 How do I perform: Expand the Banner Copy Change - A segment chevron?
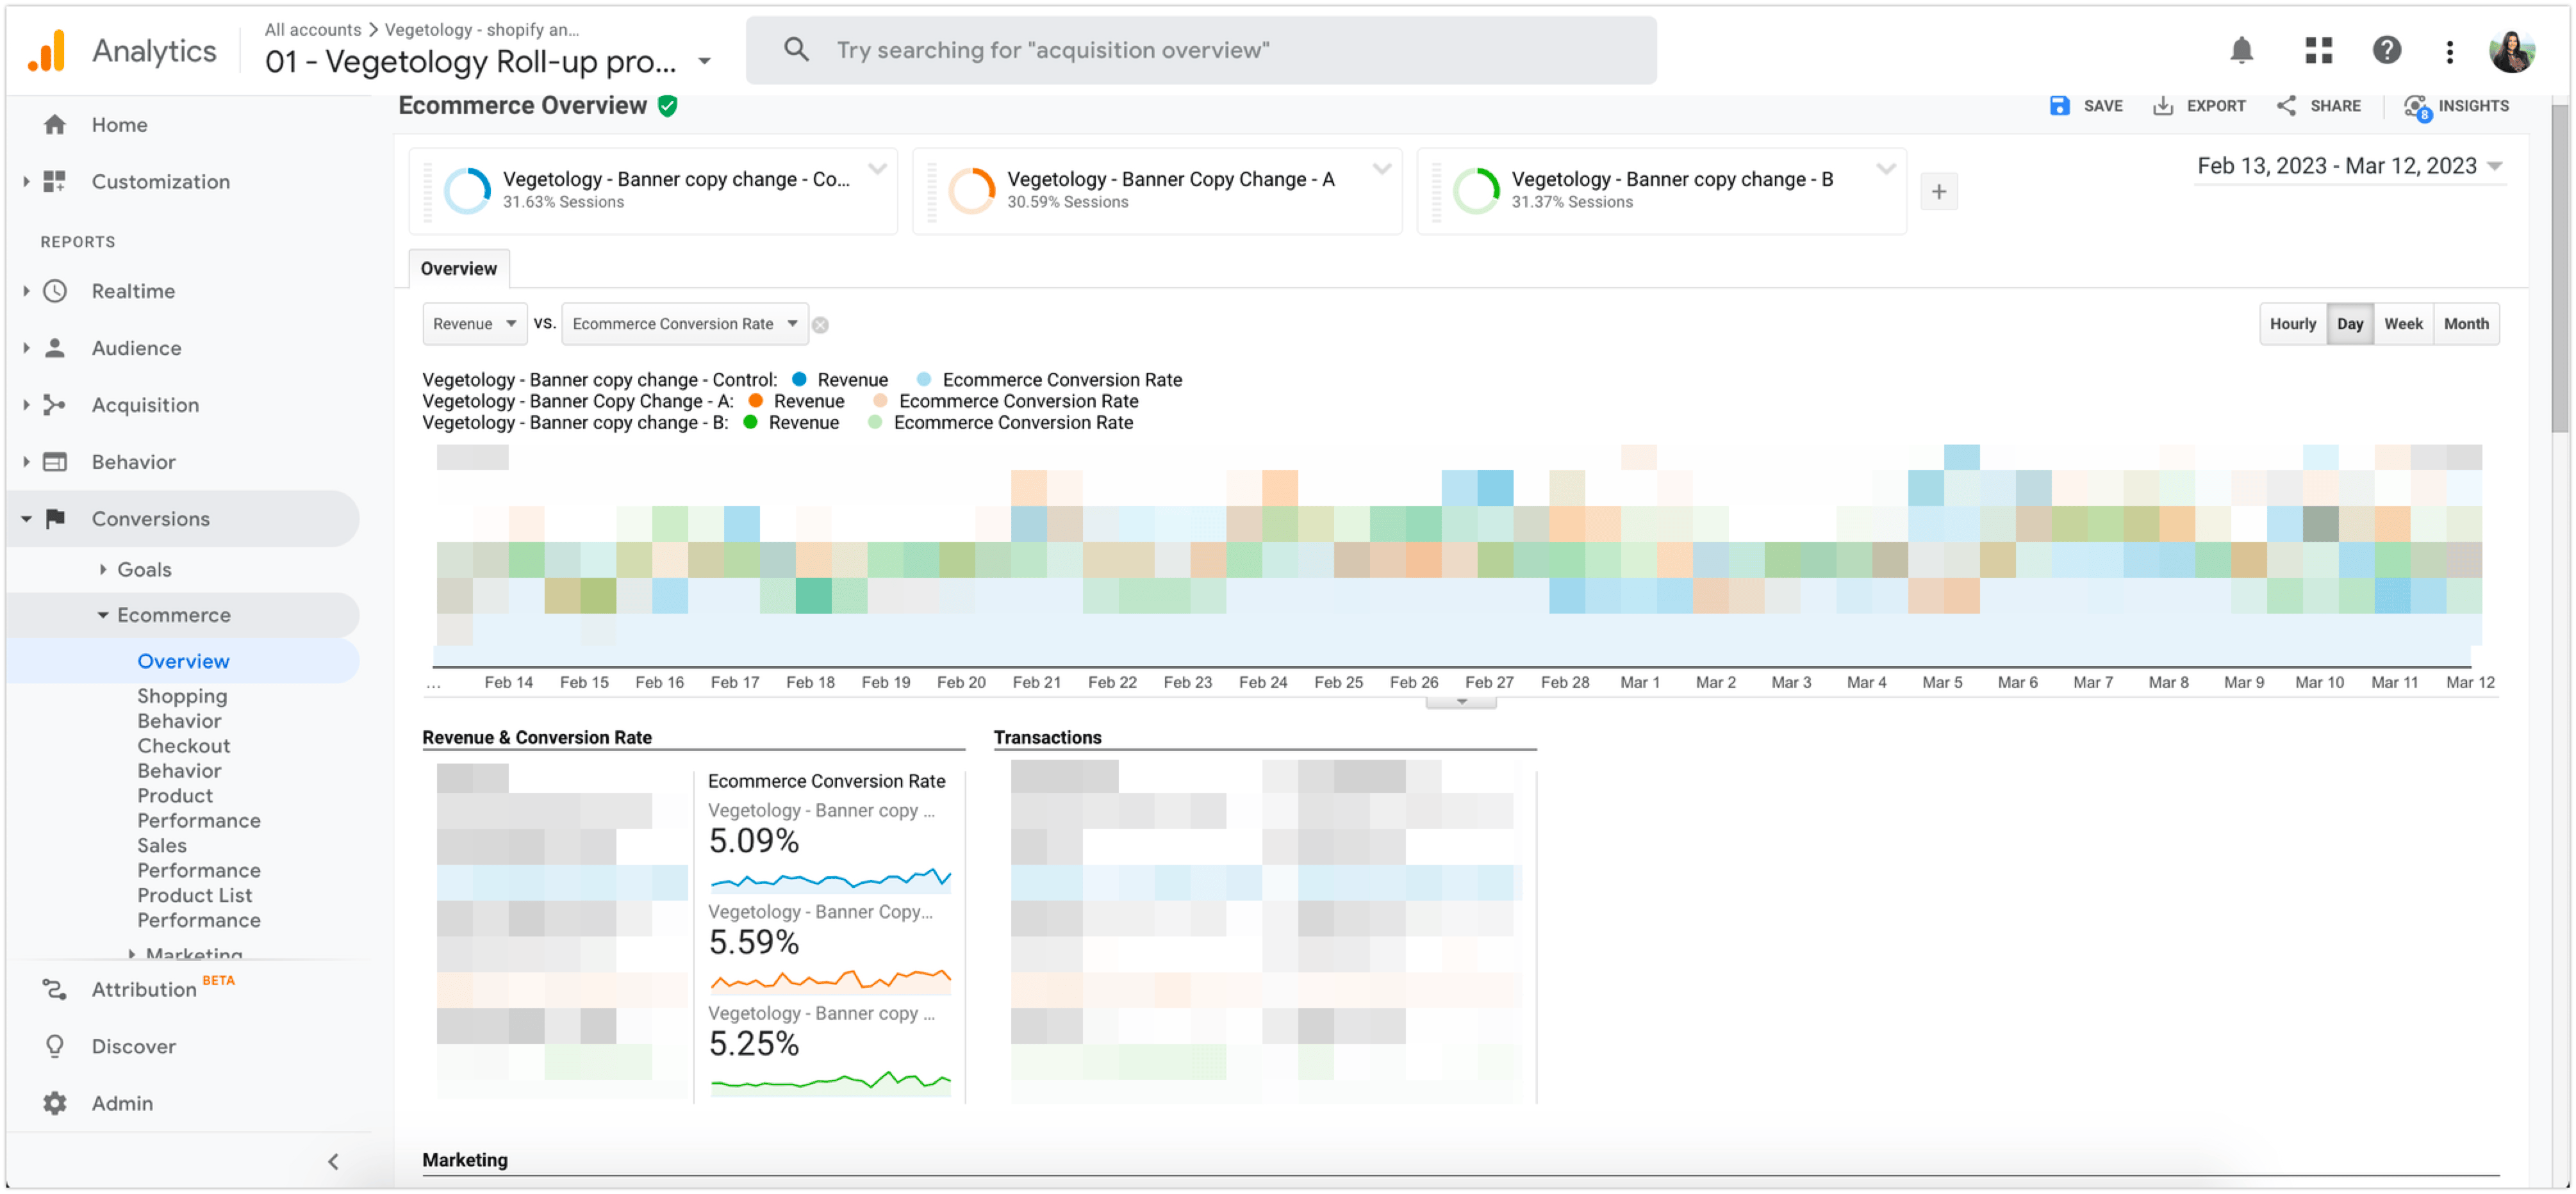(1381, 169)
